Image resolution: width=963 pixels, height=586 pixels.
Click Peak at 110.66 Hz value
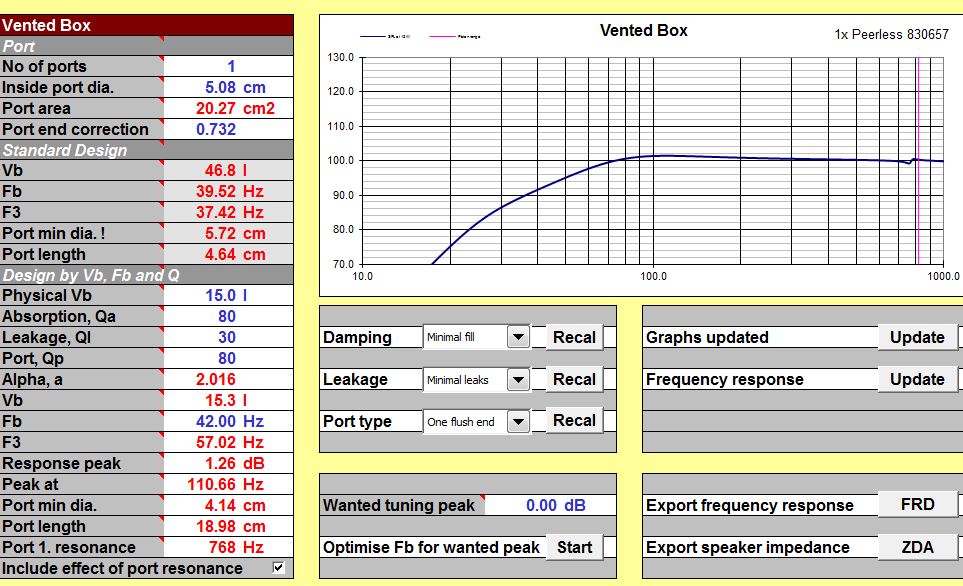pos(228,484)
